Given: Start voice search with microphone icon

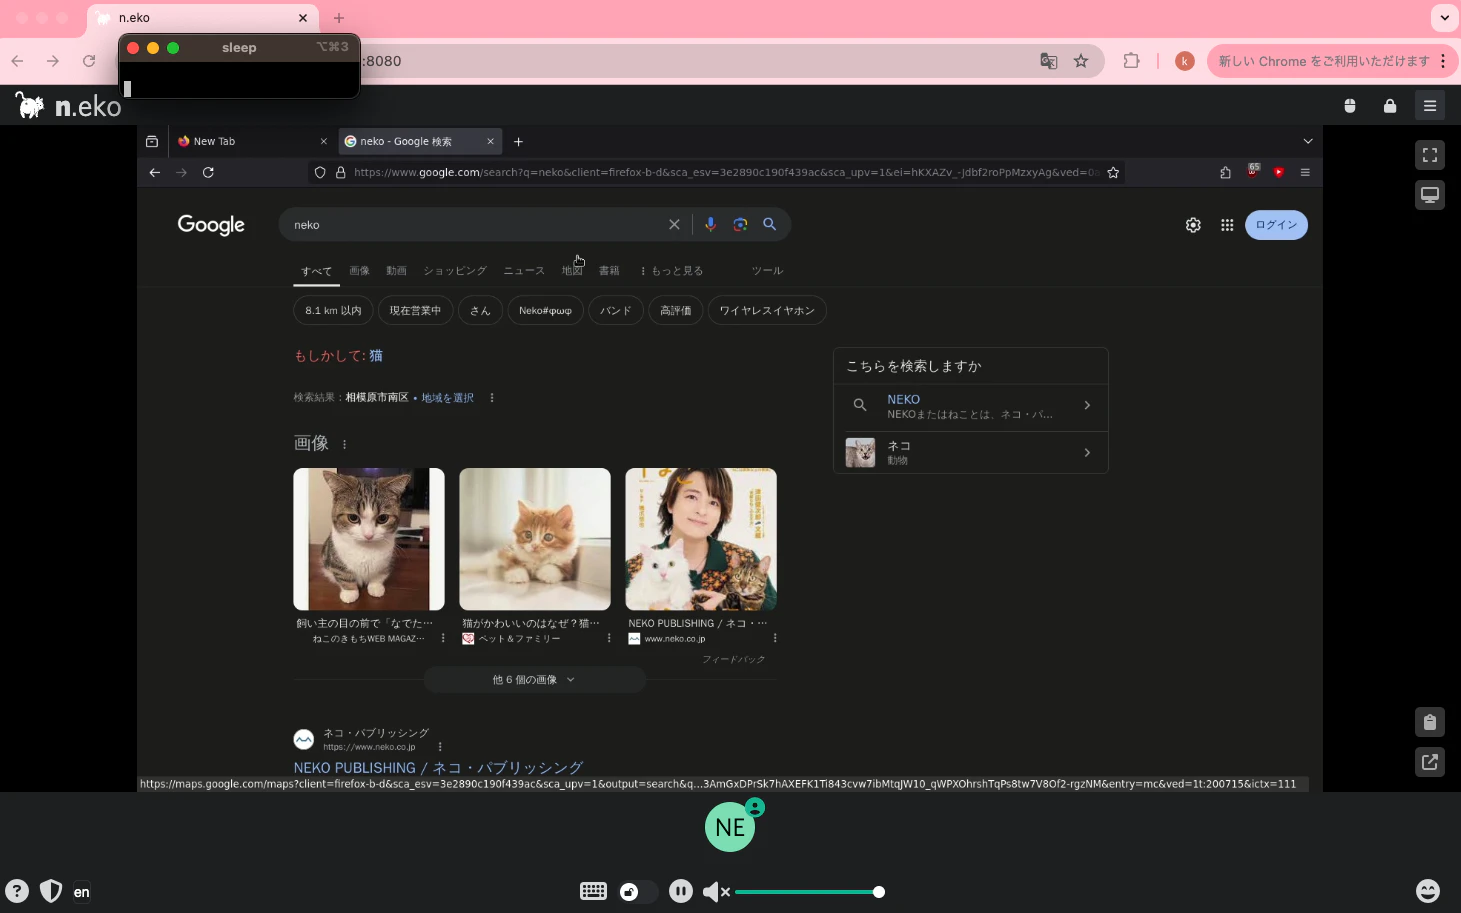Looking at the screenshot, I should pyautogui.click(x=710, y=224).
